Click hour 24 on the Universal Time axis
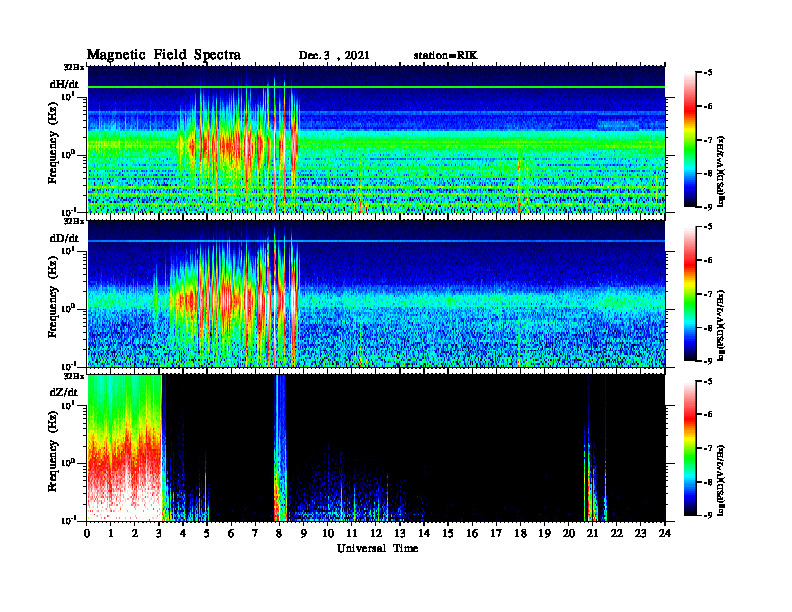The height and width of the screenshot is (612, 792). [664, 534]
